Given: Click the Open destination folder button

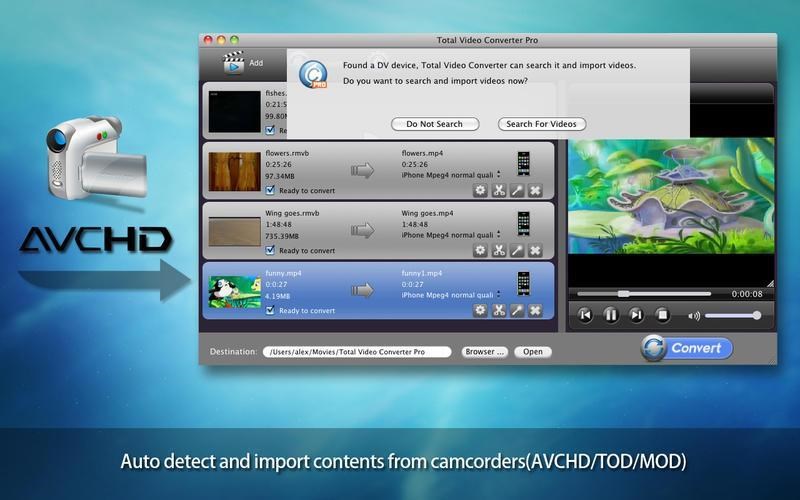Looking at the screenshot, I should pyautogui.click(x=533, y=352).
